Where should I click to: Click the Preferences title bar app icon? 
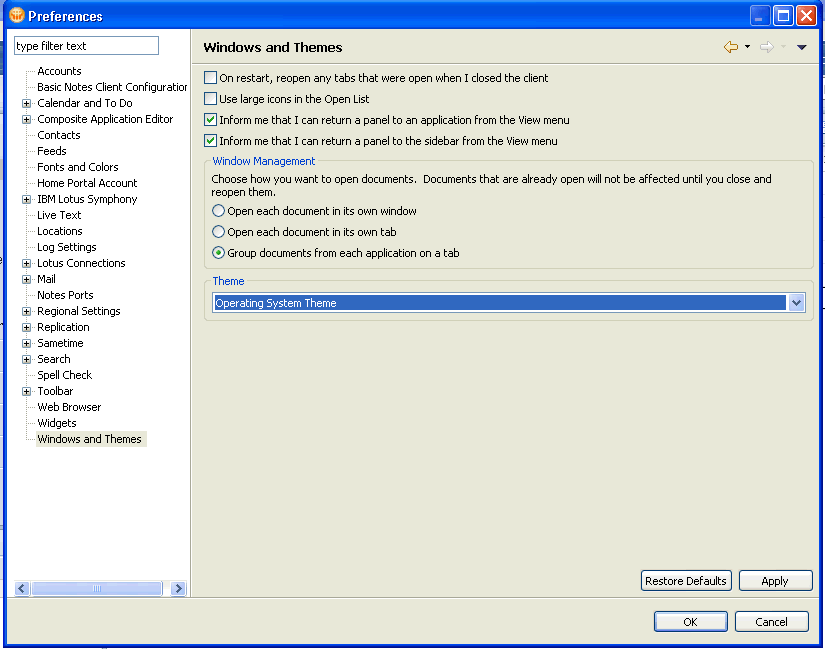click(x=17, y=15)
